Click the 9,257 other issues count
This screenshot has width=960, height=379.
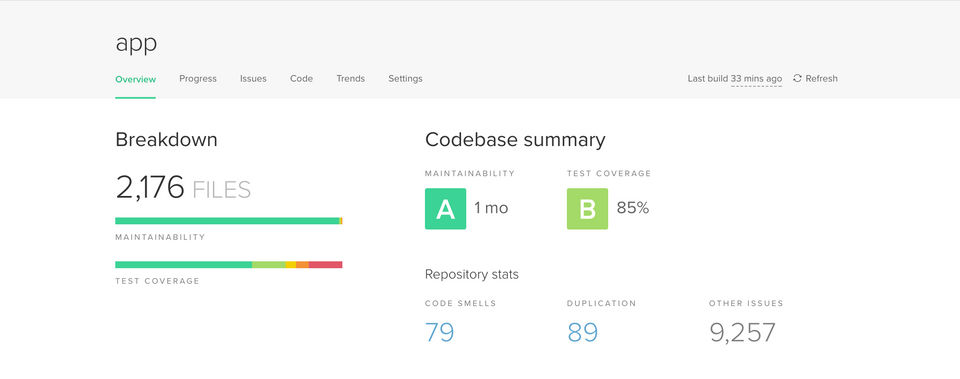pyautogui.click(x=742, y=332)
